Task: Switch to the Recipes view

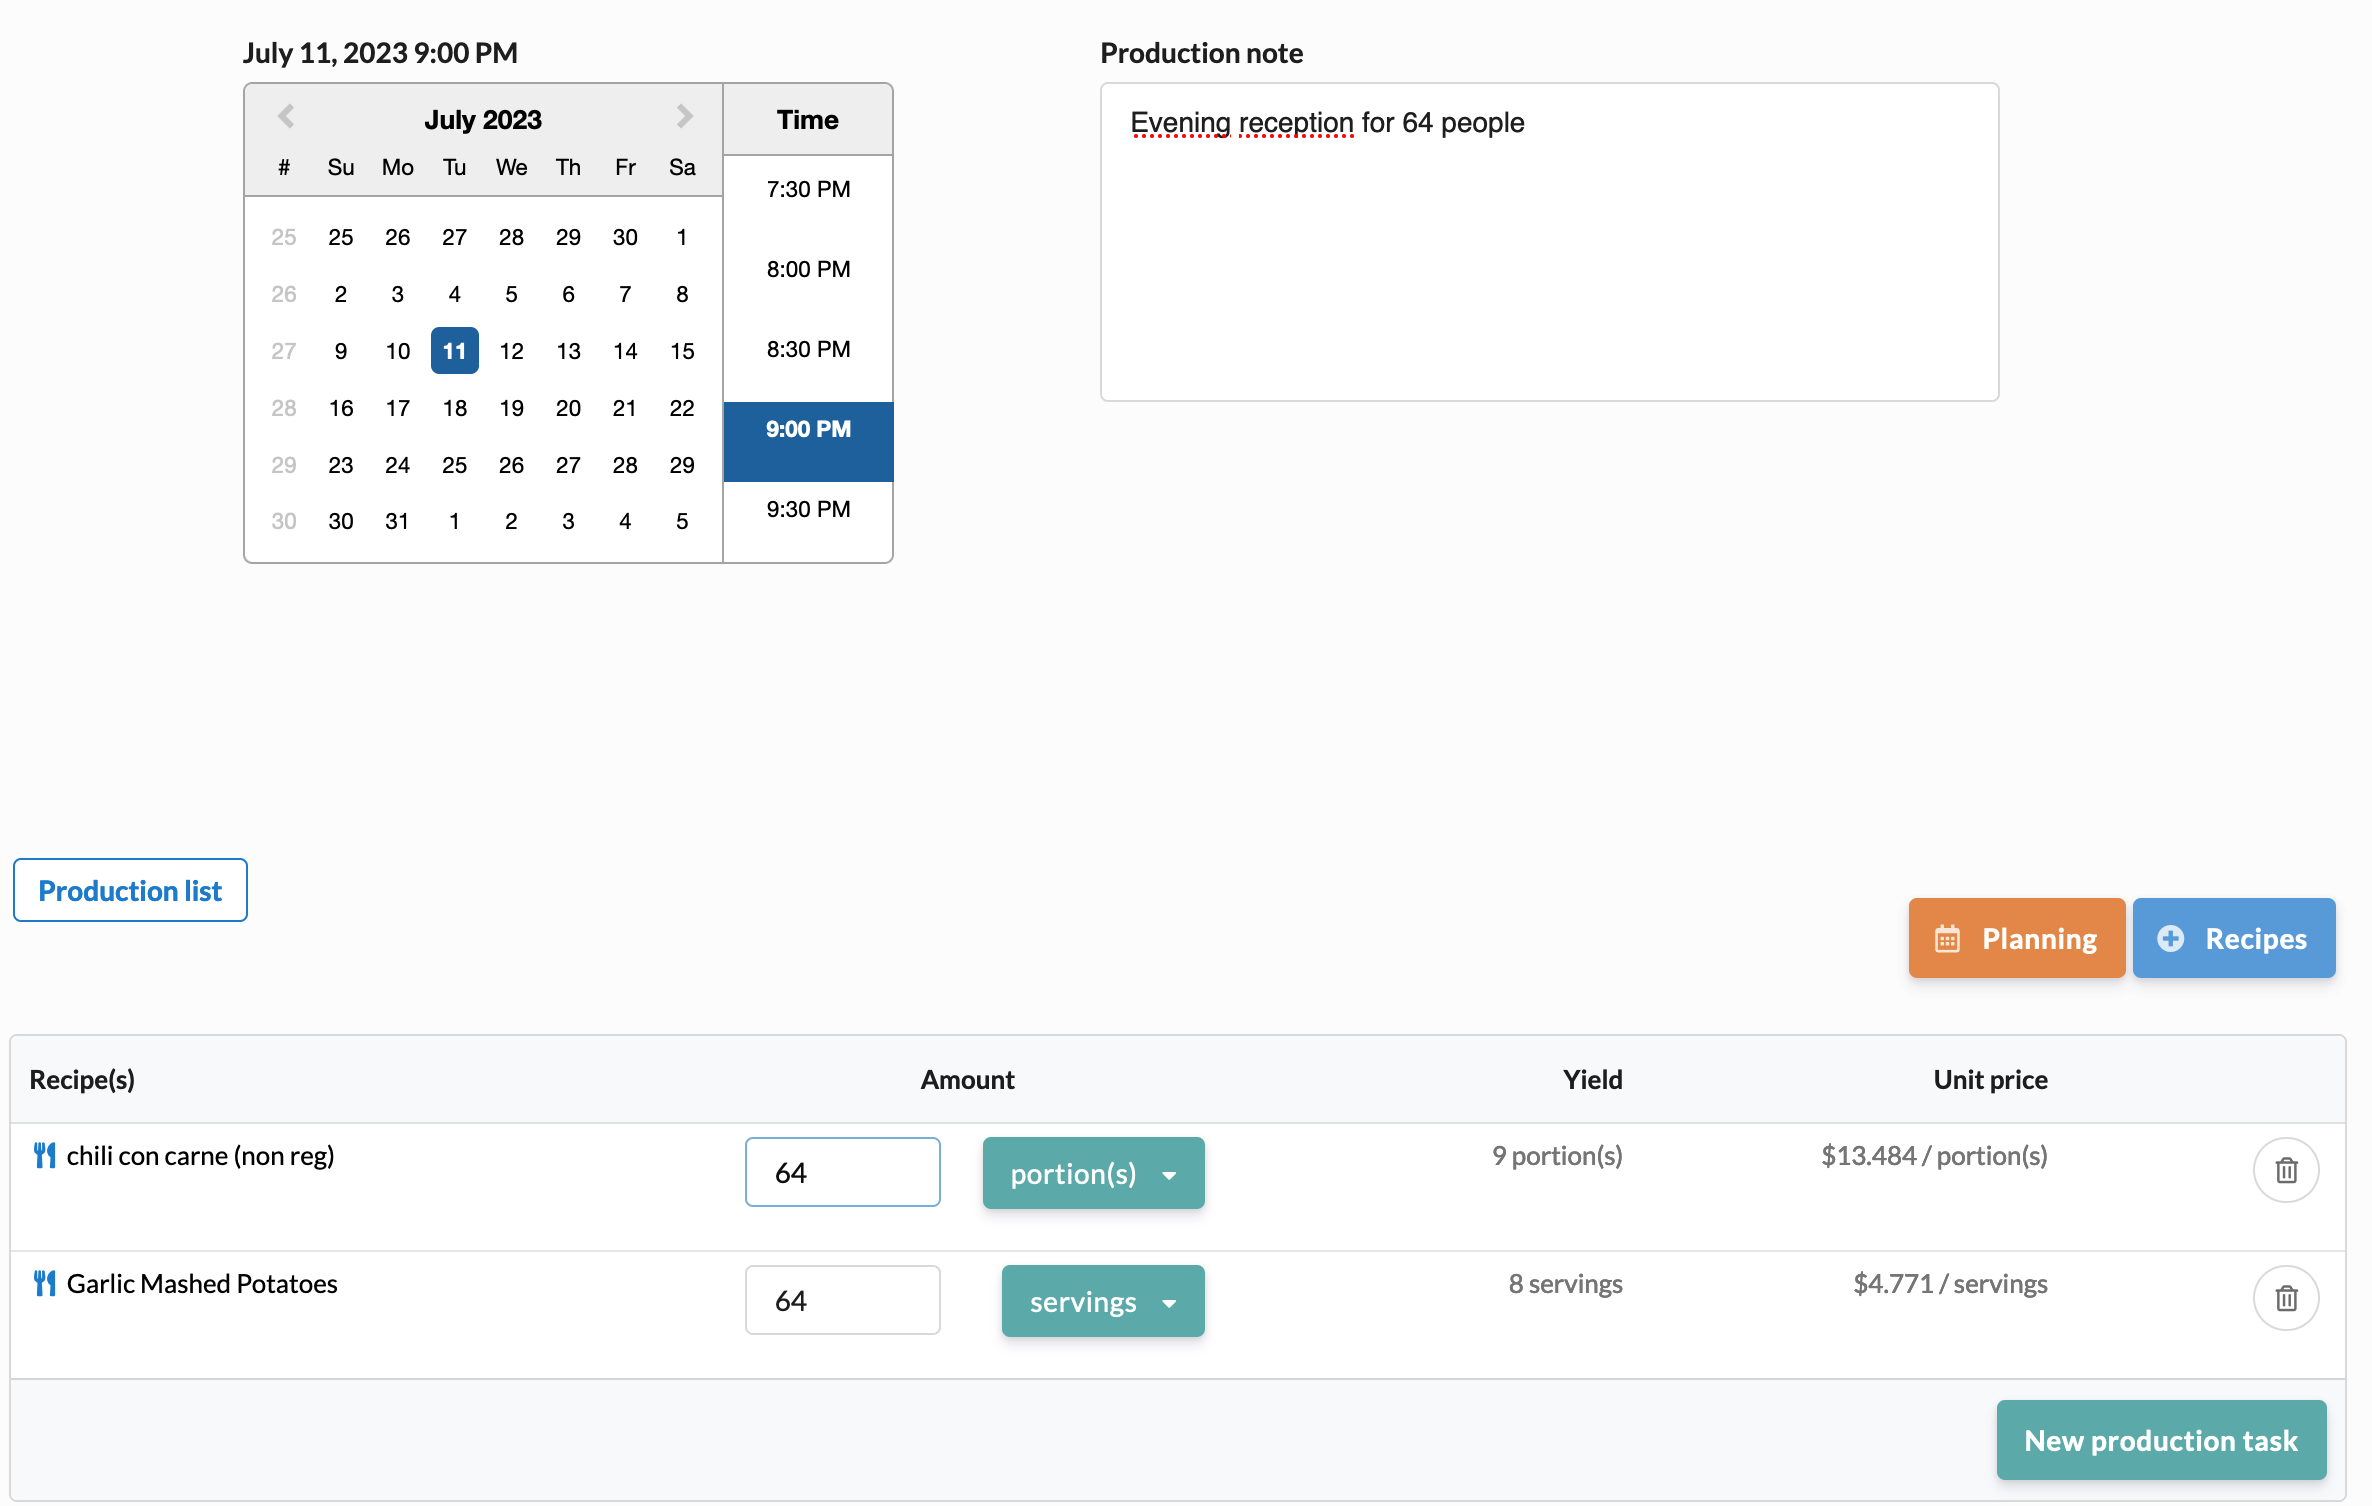Action: tap(2234, 938)
